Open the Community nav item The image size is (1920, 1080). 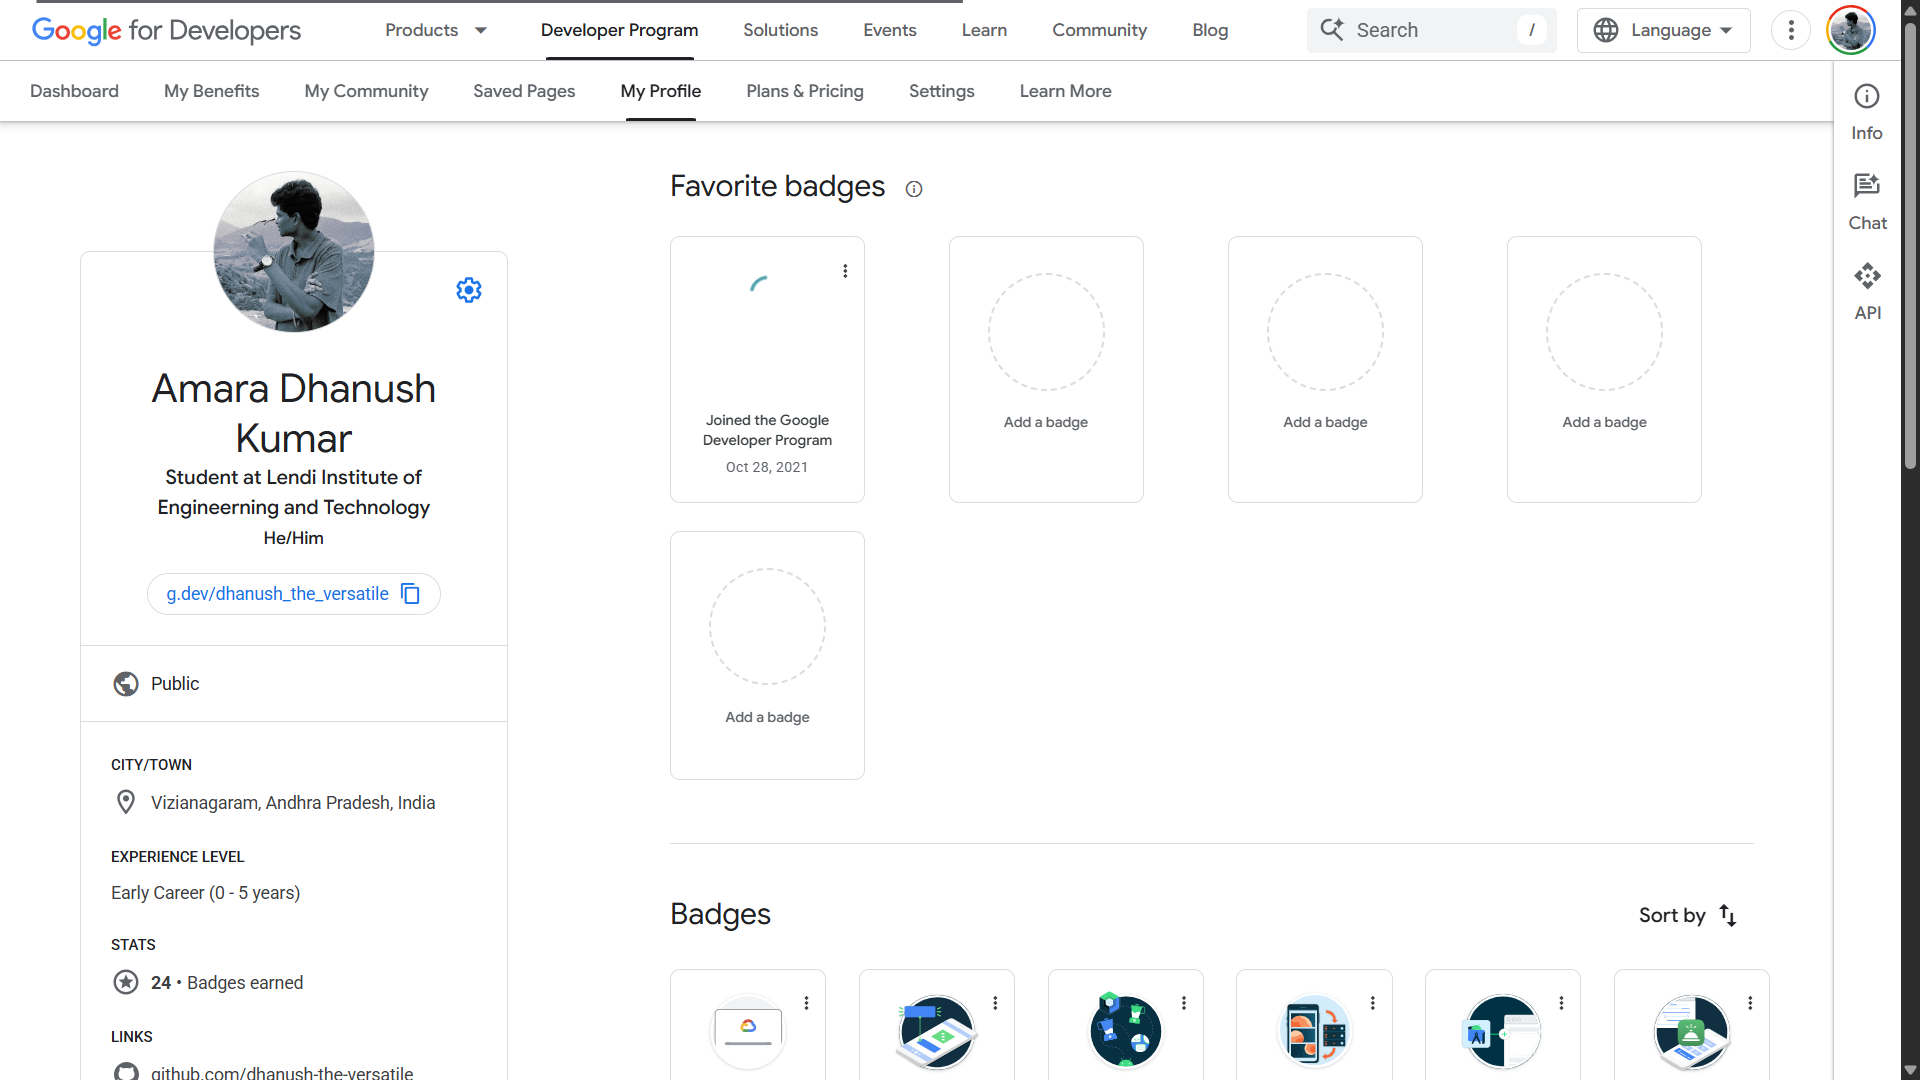point(1100,30)
